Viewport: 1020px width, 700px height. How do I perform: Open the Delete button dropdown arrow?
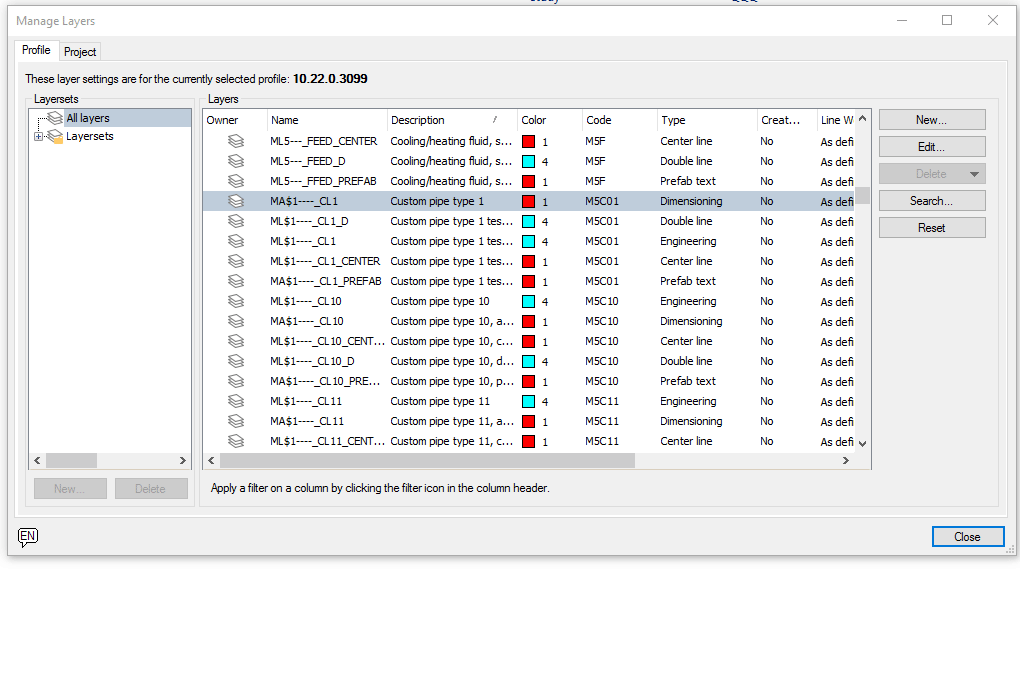tap(974, 174)
